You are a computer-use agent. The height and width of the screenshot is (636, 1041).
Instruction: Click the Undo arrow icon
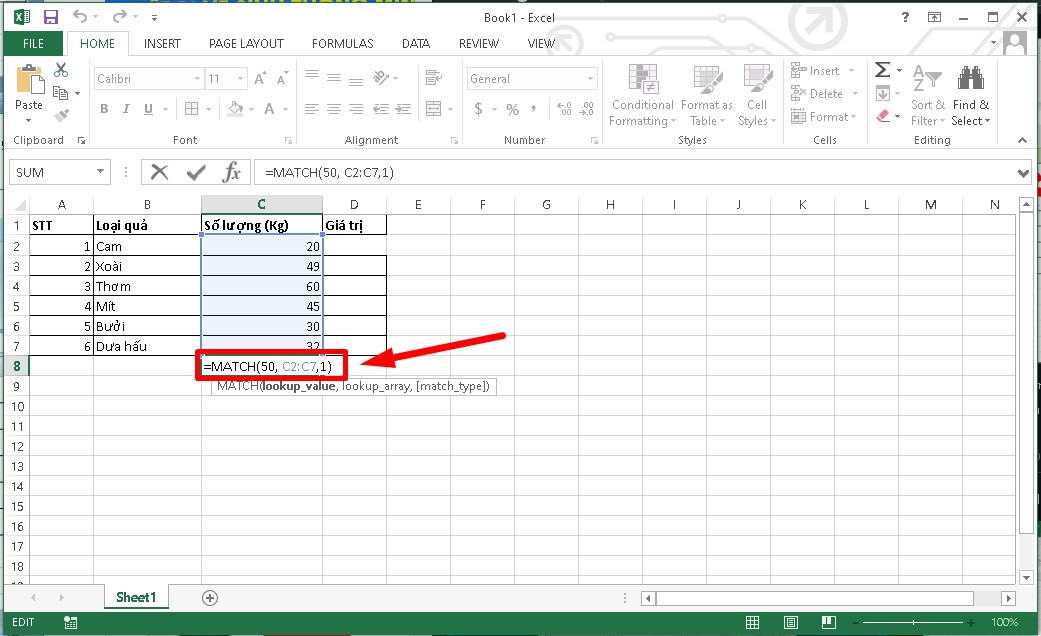point(80,17)
